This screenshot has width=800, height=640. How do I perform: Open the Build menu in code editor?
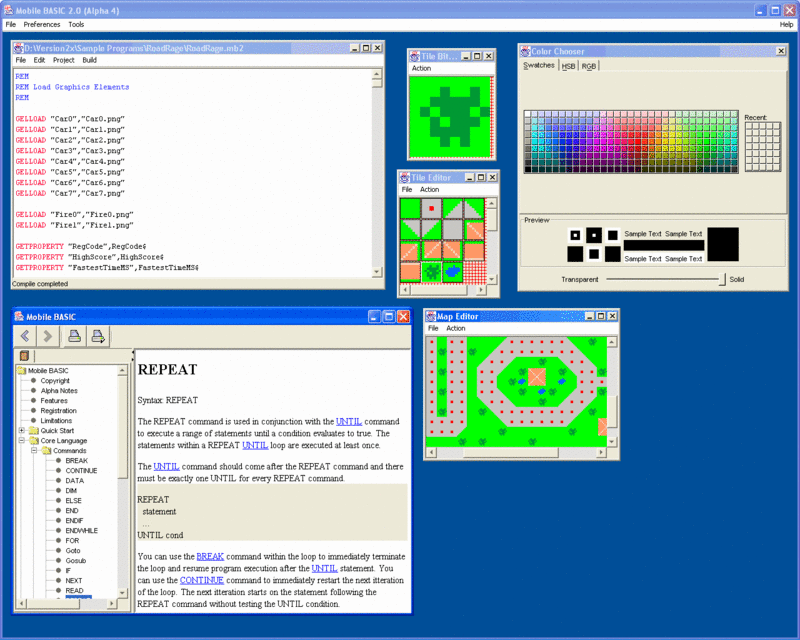[89, 60]
